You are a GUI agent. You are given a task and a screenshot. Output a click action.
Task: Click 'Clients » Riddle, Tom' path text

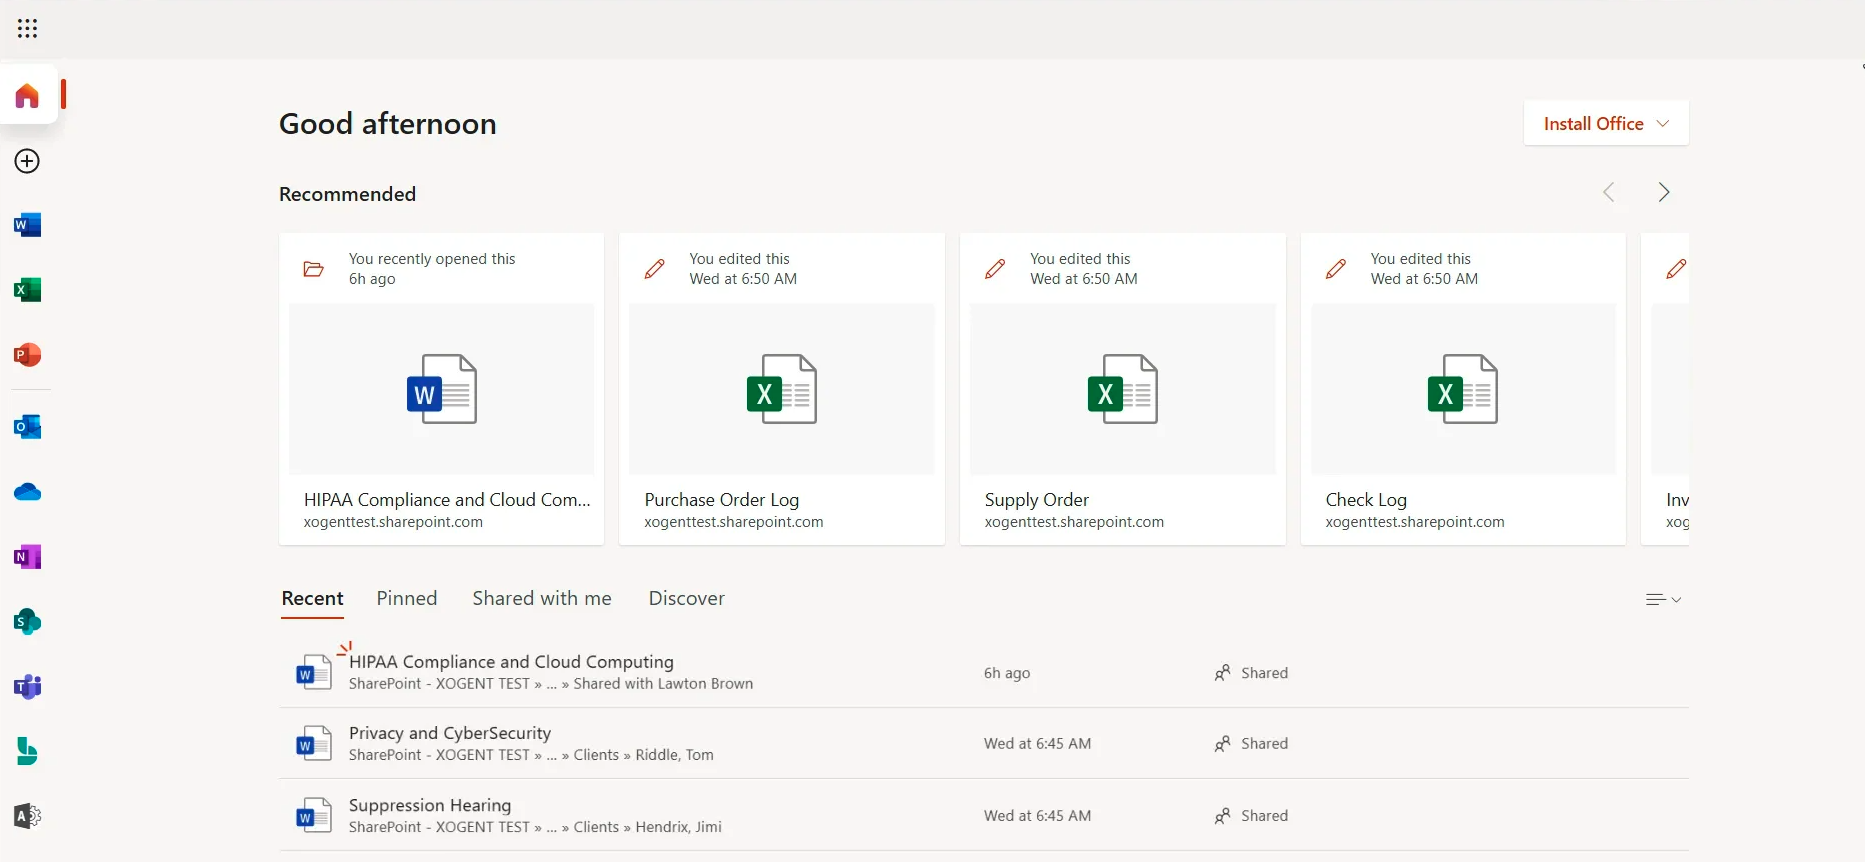[643, 755]
